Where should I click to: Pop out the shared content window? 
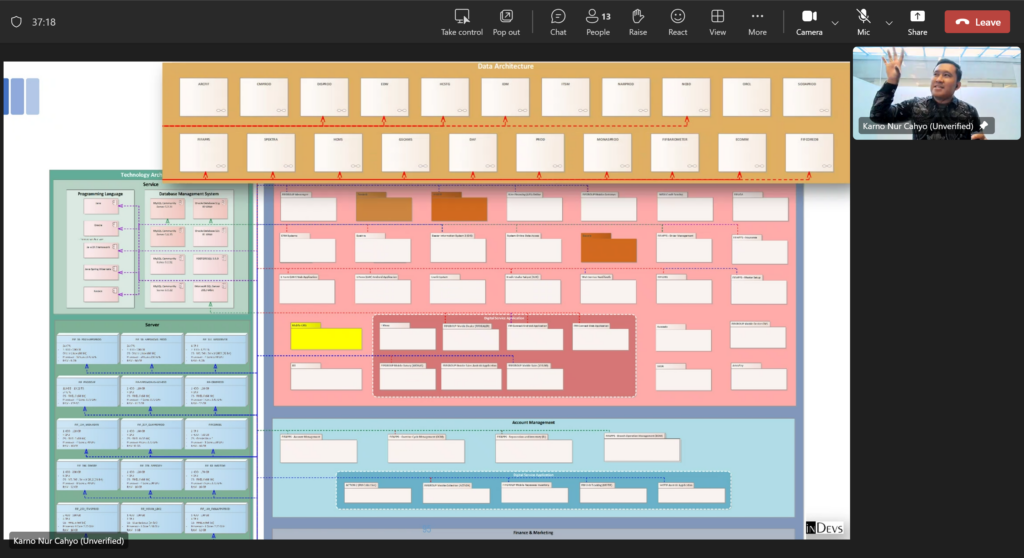[506, 21]
